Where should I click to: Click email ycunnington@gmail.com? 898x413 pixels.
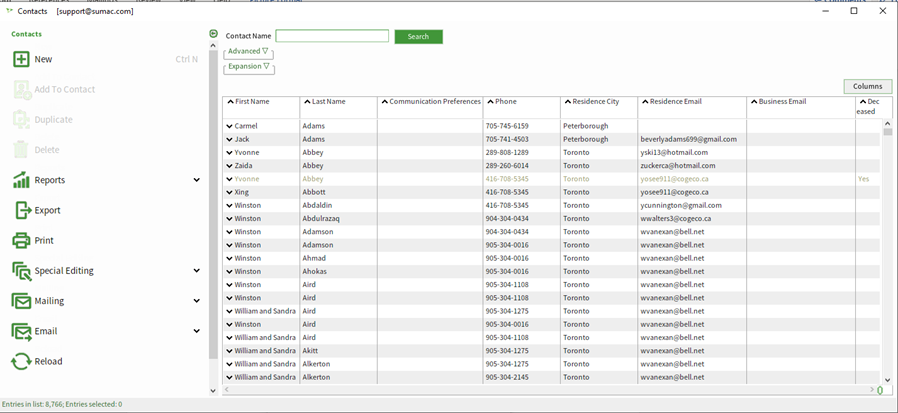click(x=681, y=206)
